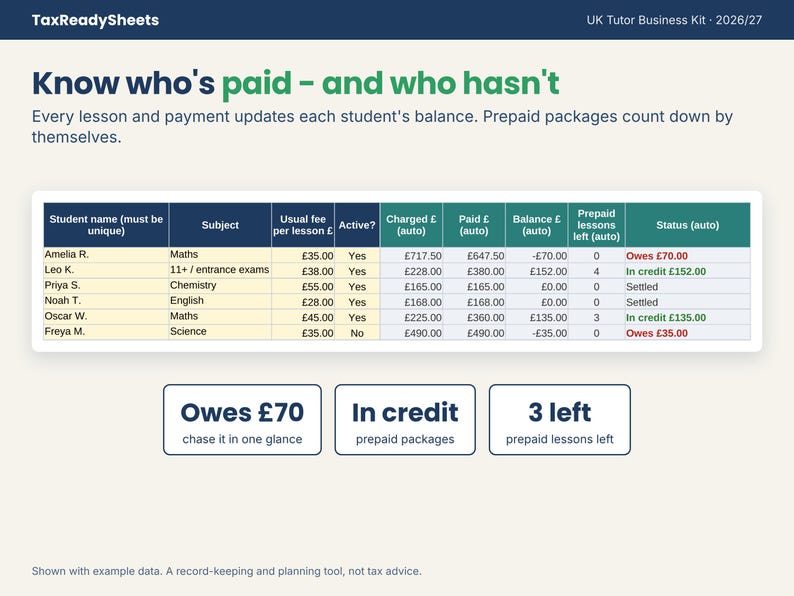Select the 'Status (auto)' column header
The width and height of the screenshot is (794, 596).
tap(688, 225)
